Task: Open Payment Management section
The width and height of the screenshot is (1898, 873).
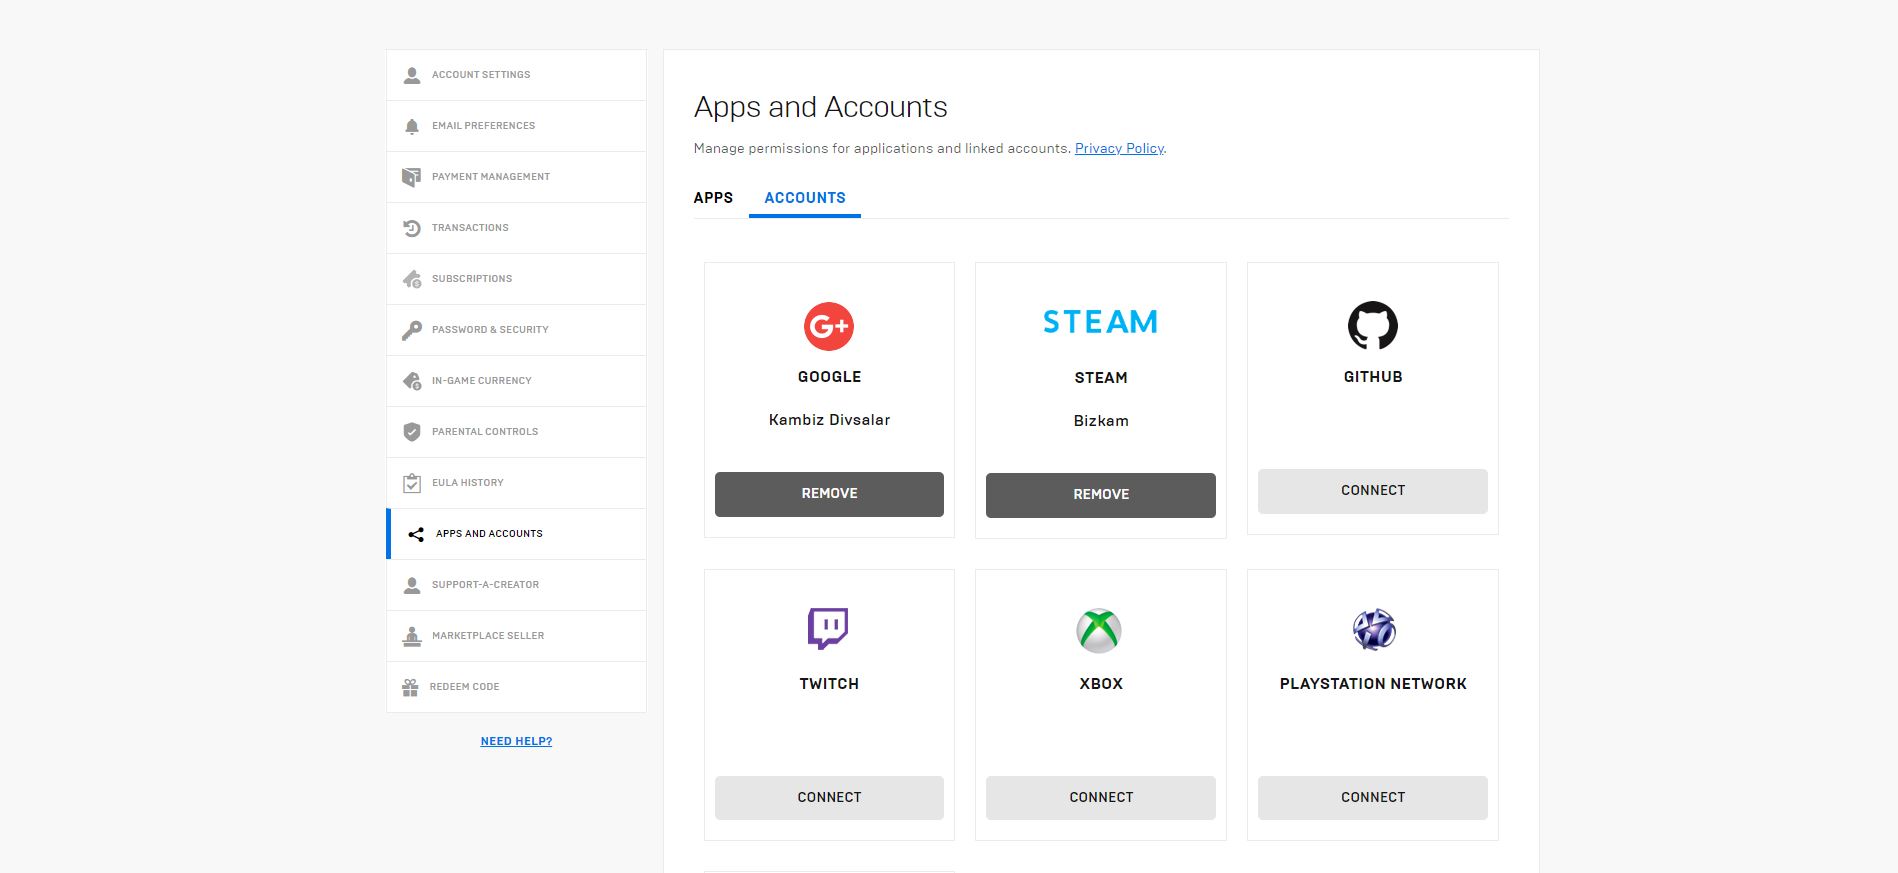Action: click(x=516, y=177)
